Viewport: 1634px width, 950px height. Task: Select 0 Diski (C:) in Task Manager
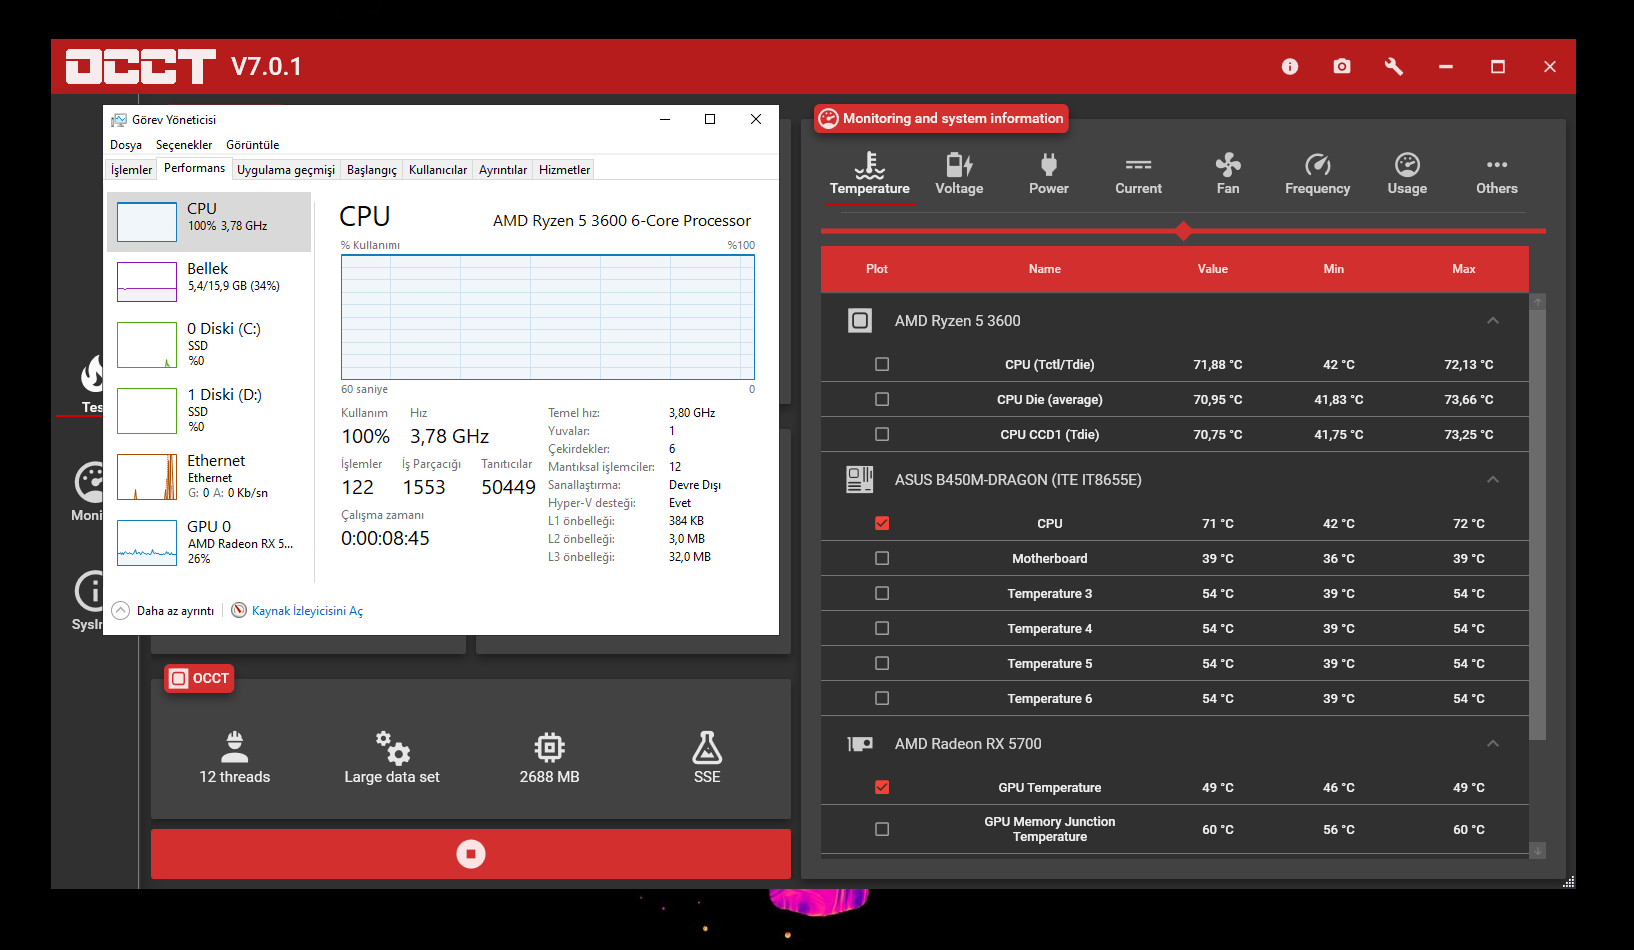click(x=209, y=344)
